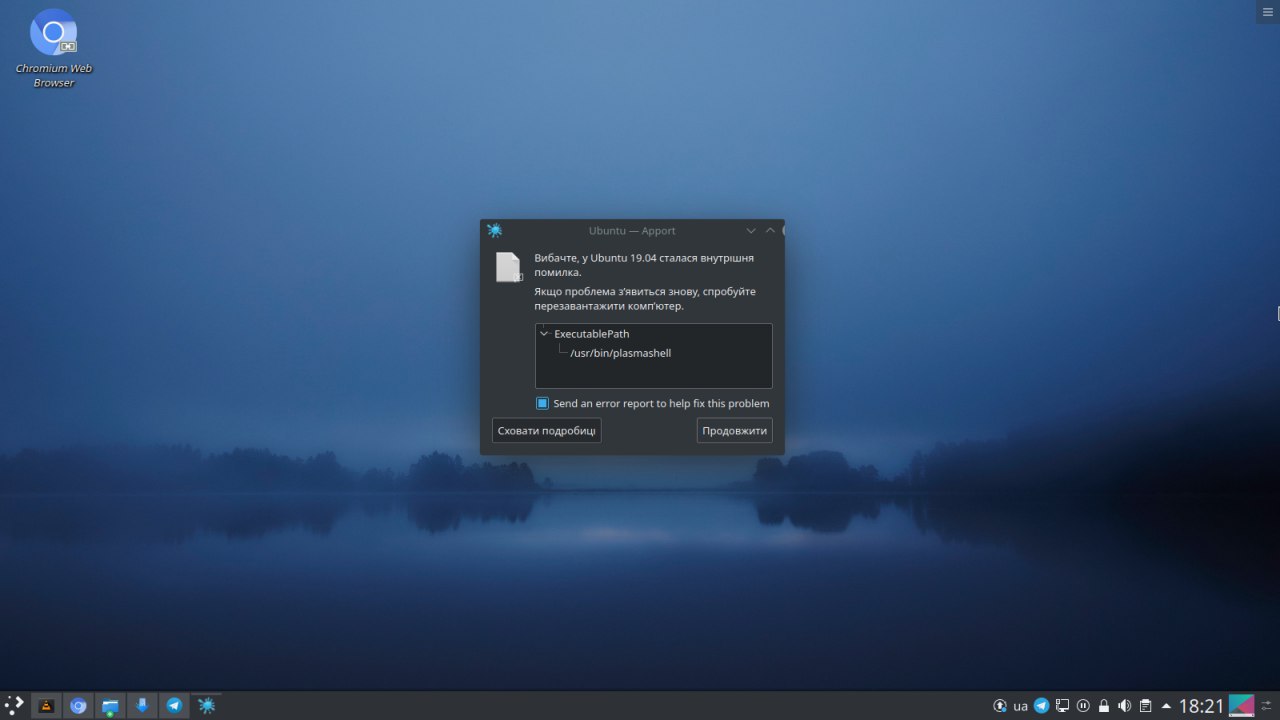The height and width of the screenshot is (720, 1280).
Task: Open the network connections tray icon
Action: (1062, 706)
